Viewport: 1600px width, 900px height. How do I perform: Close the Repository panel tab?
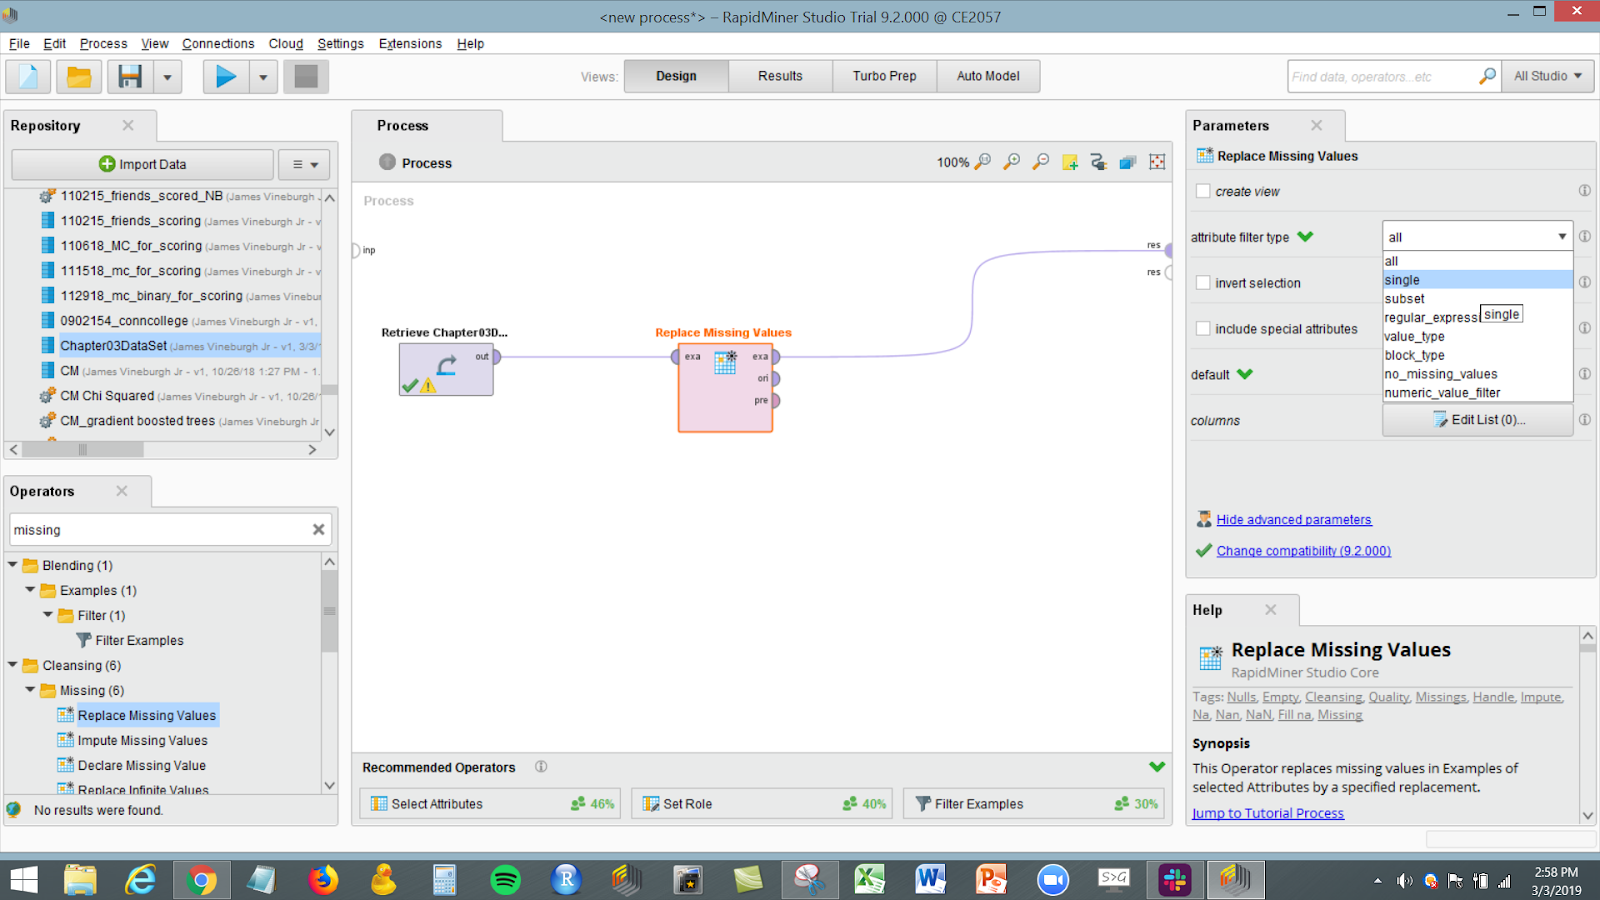pyautogui.click(x=128, y=125)
